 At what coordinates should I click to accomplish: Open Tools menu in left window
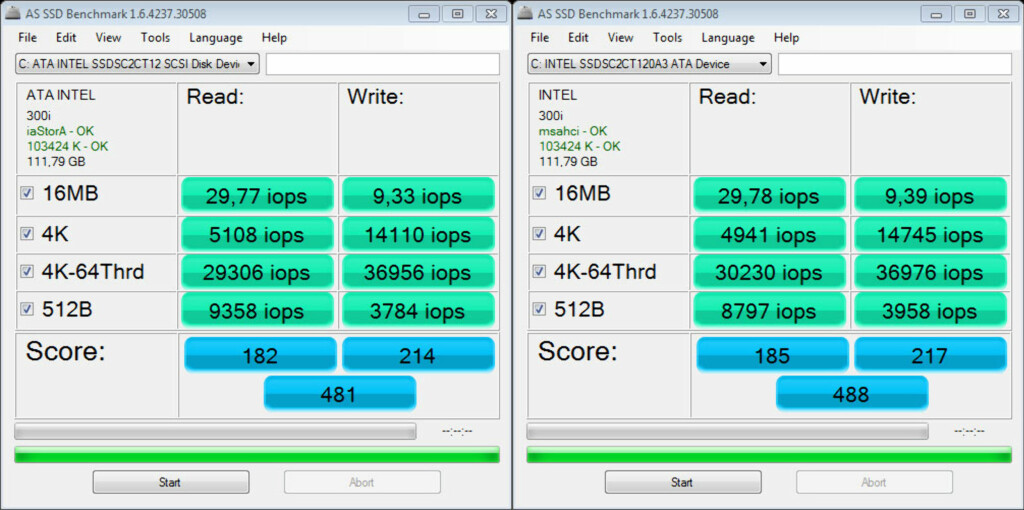tap(155, 38)
